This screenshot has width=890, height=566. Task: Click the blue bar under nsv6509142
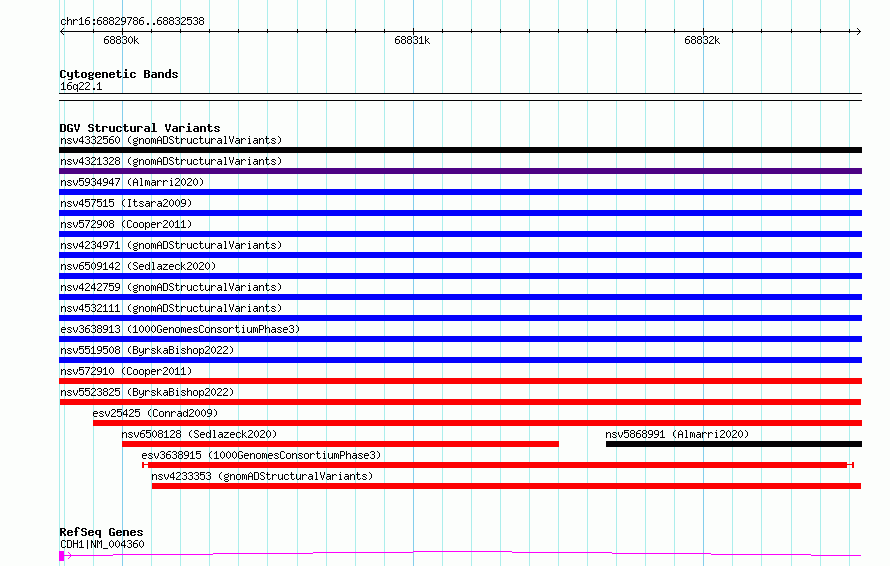point(460,276)
